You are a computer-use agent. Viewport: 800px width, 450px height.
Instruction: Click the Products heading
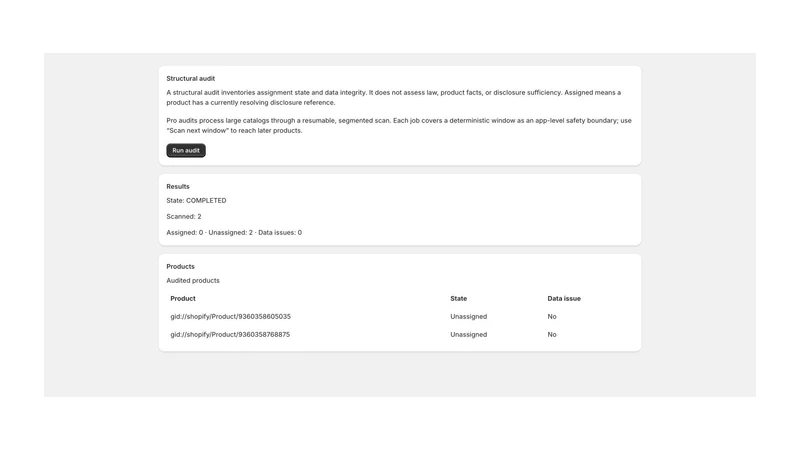(x=181, y=267)
